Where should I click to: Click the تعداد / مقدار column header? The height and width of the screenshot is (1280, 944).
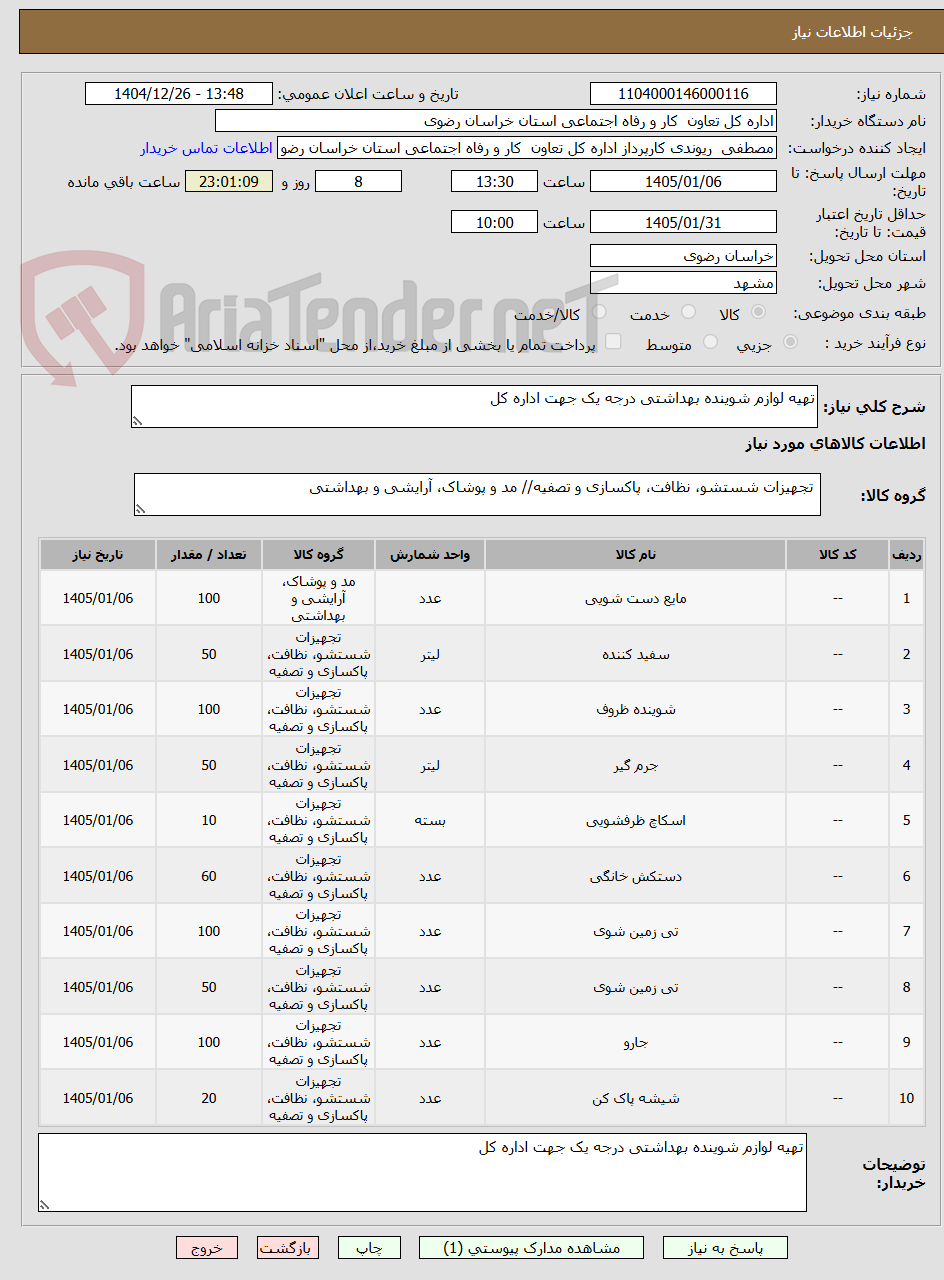(209, 554)
